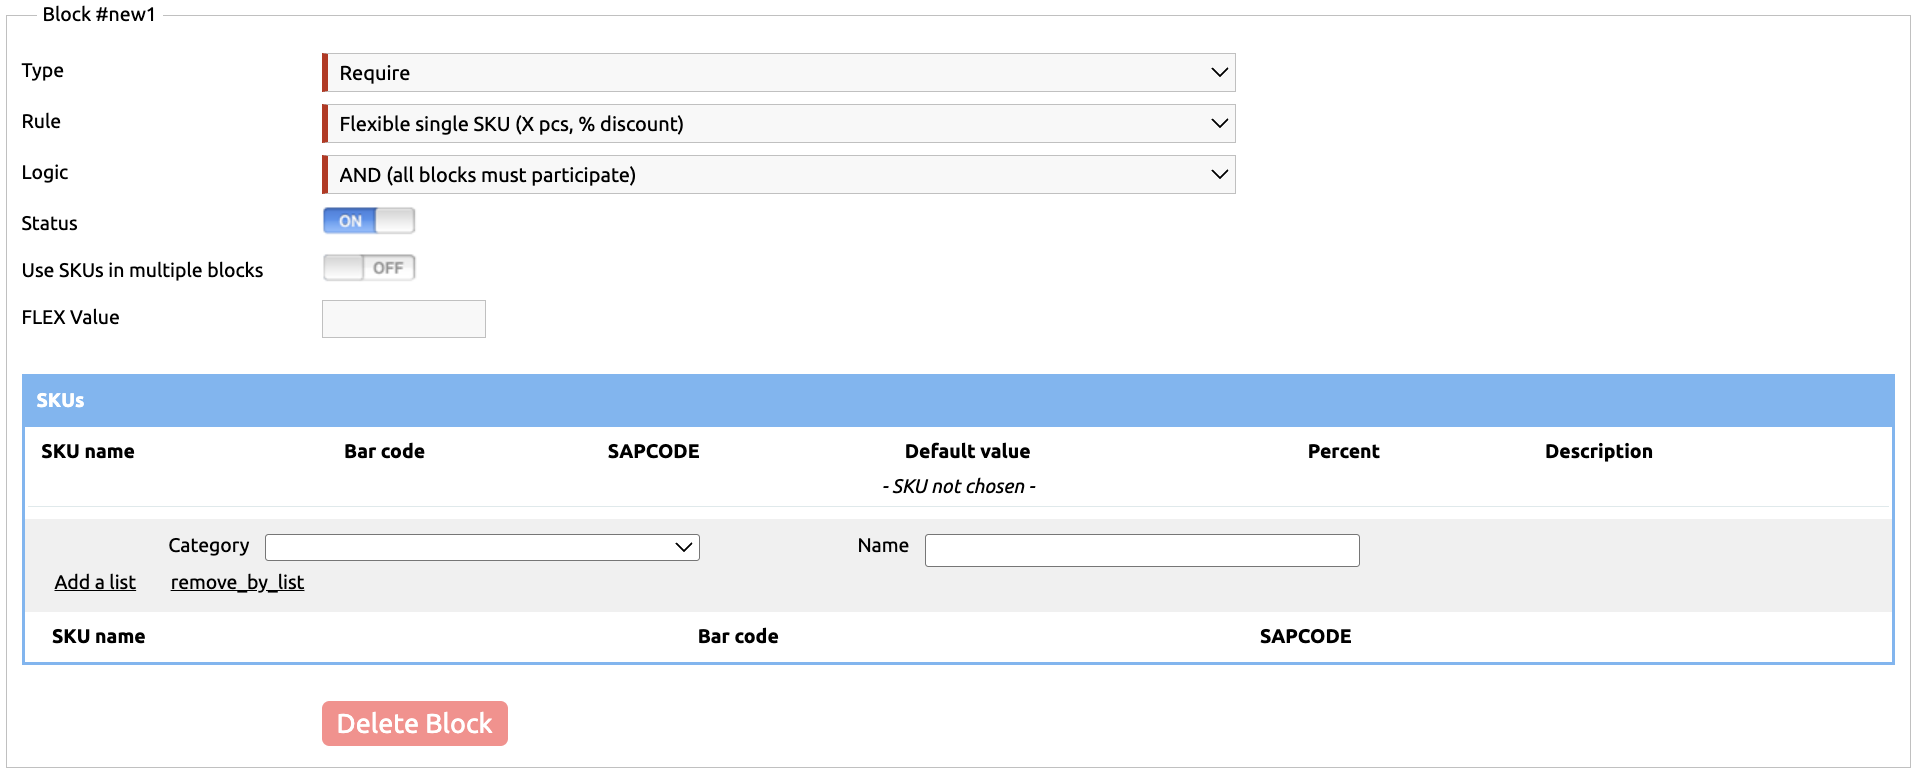Screen dimensions: 1922x784
Task: Click the blue SKUs panel header
Action: pos(958,400)
